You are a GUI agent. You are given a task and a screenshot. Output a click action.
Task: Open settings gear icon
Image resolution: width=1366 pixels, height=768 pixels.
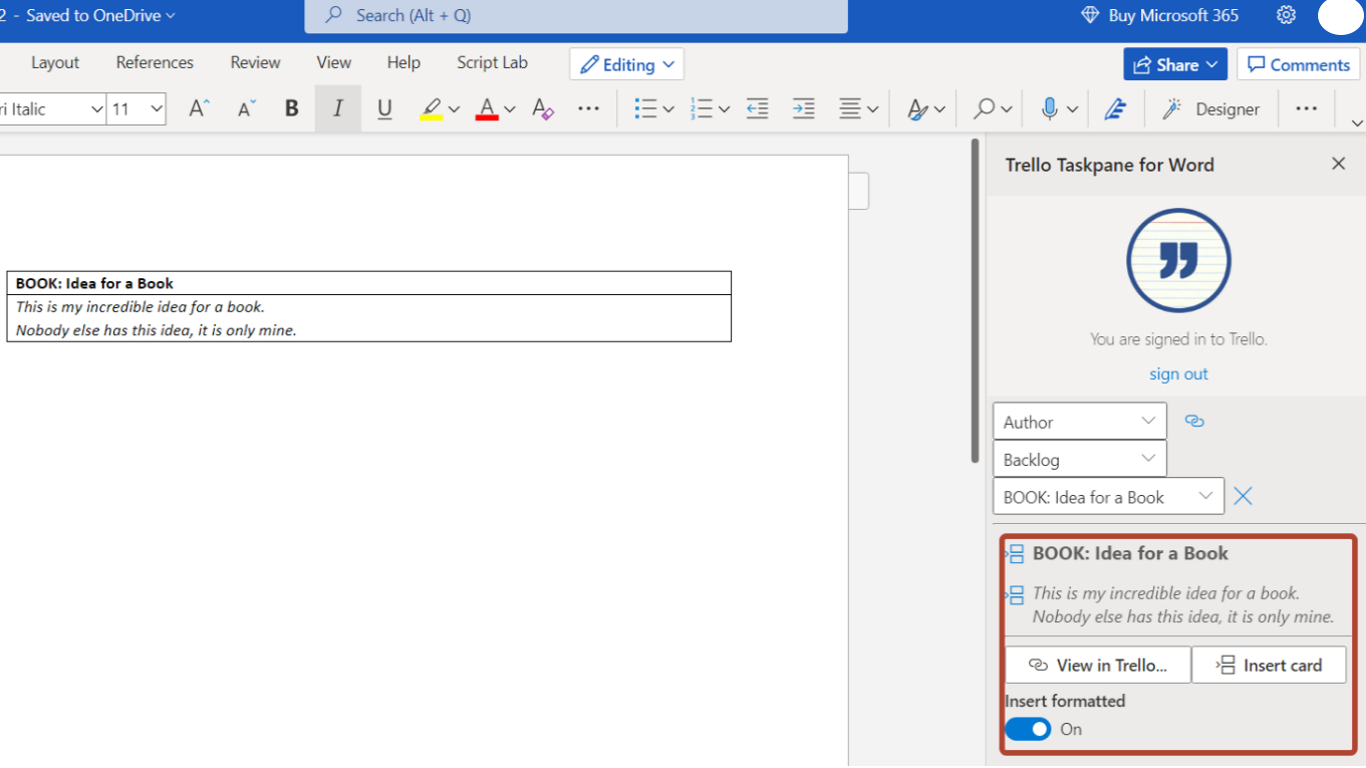click(x=1287, y=15)
